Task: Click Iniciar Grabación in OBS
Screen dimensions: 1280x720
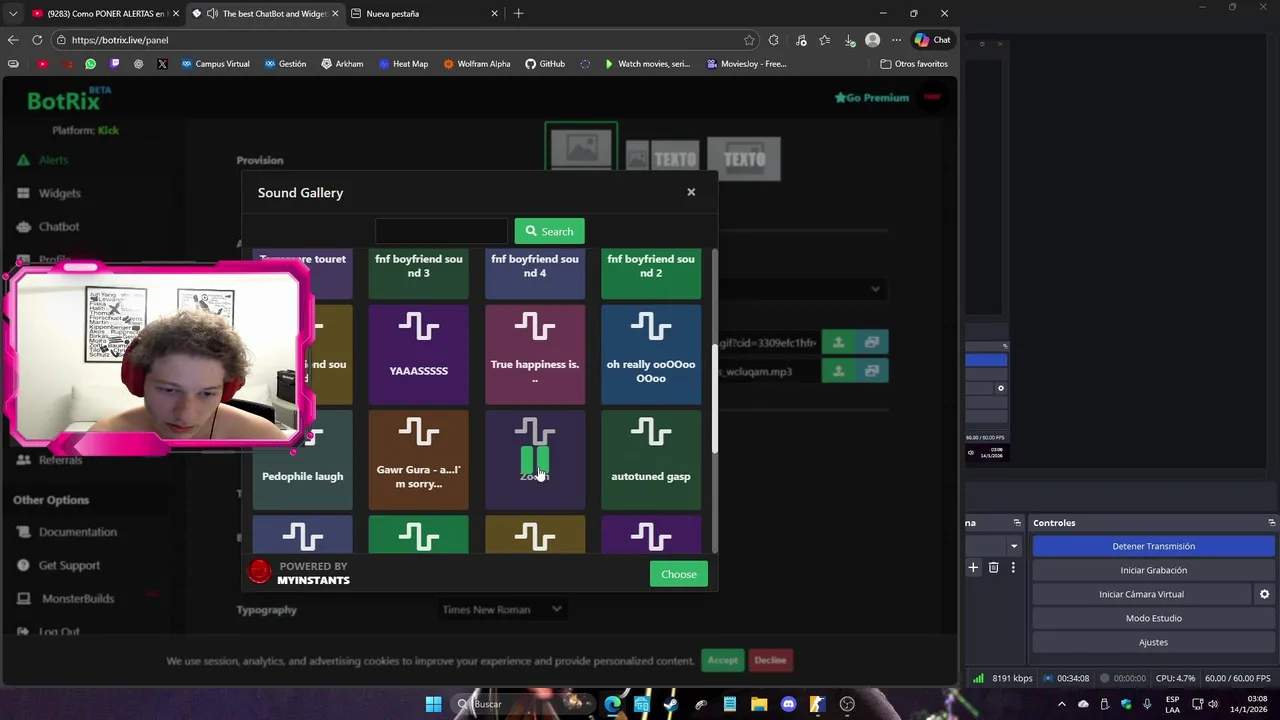Action: (1153, 570)
